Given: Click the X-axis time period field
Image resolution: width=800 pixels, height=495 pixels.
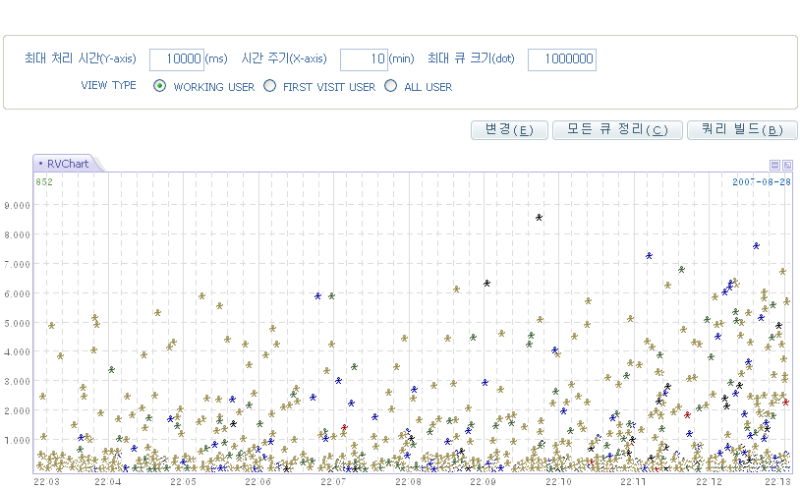Looking at the screenshot, I should pos(364,59).
